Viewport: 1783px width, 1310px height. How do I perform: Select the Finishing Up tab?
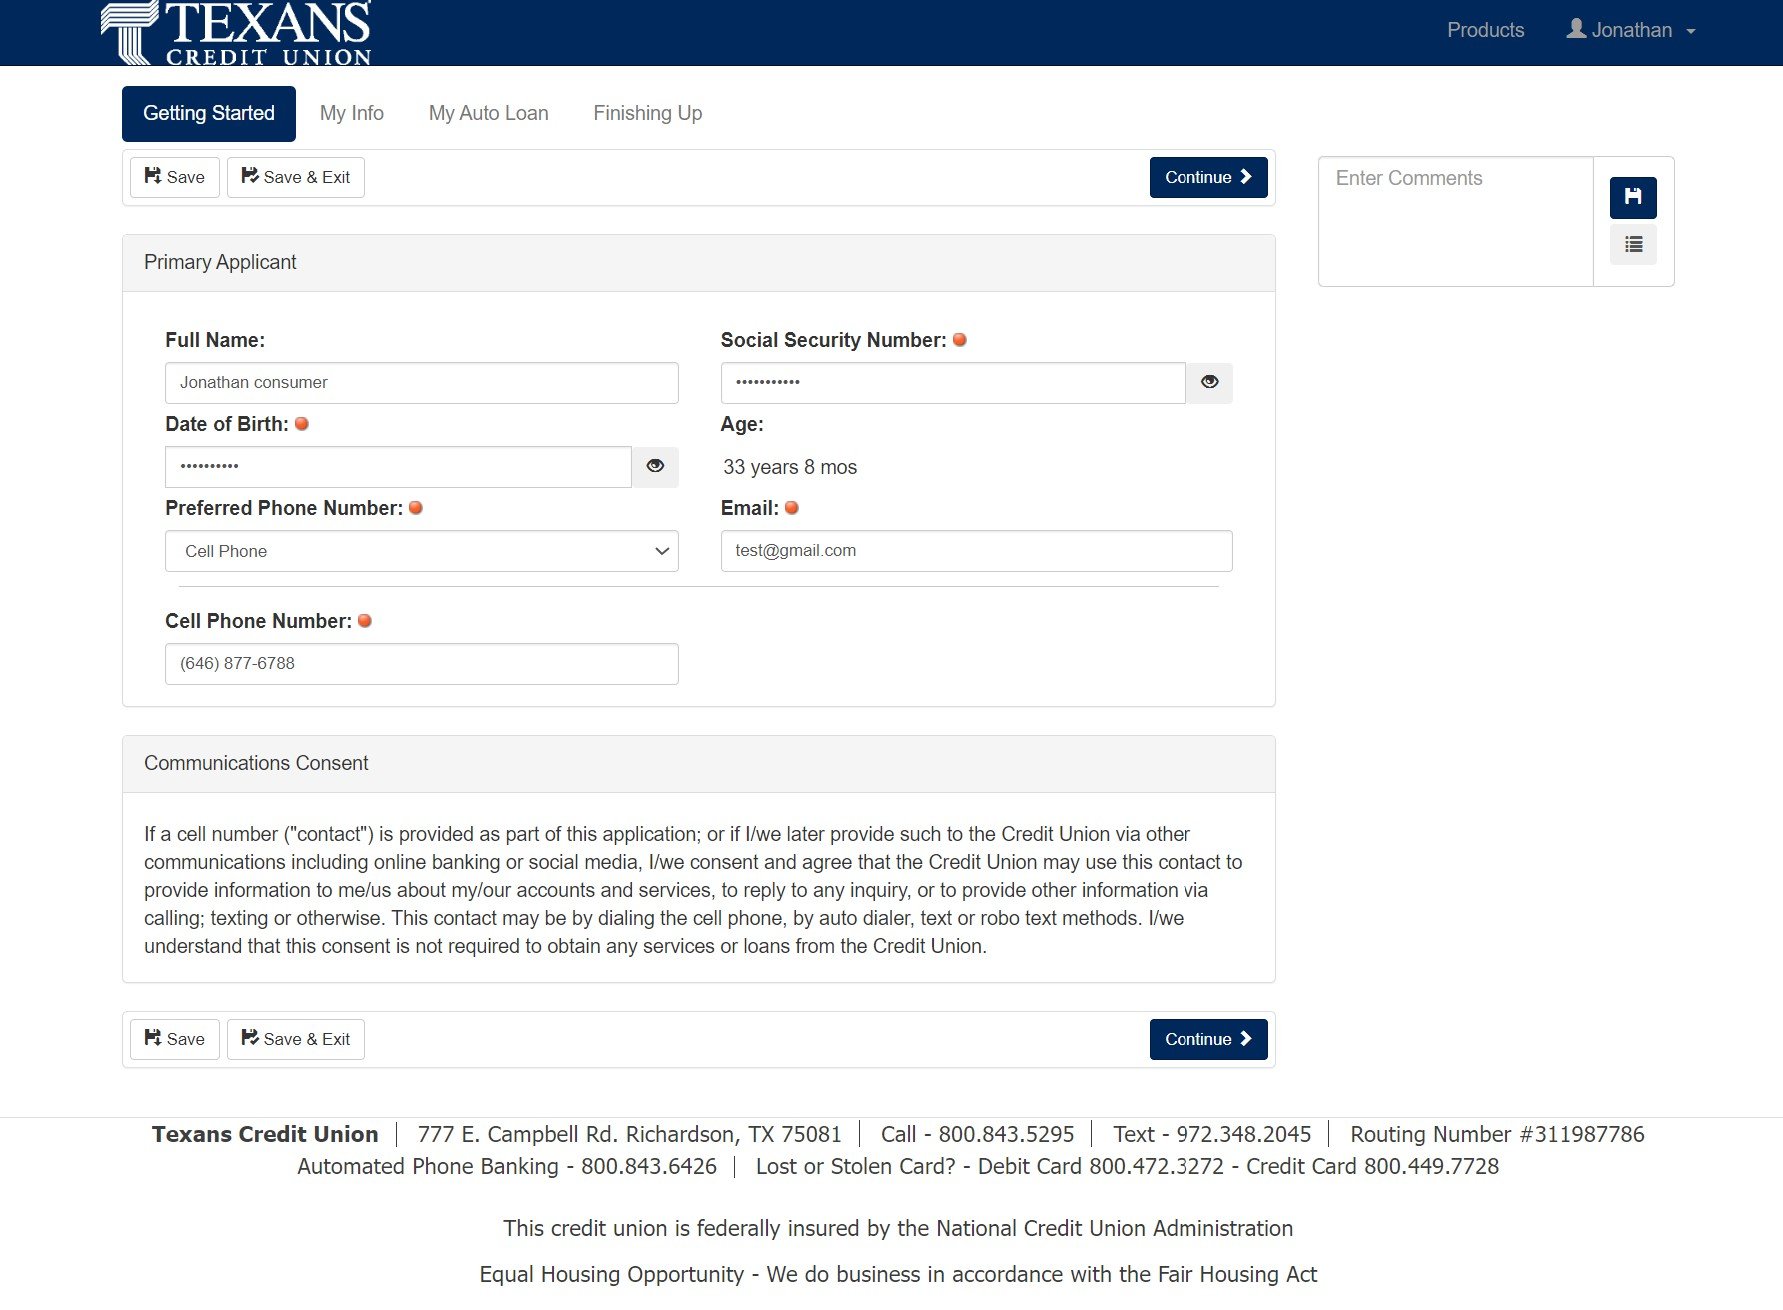click(x=648, y=113)
